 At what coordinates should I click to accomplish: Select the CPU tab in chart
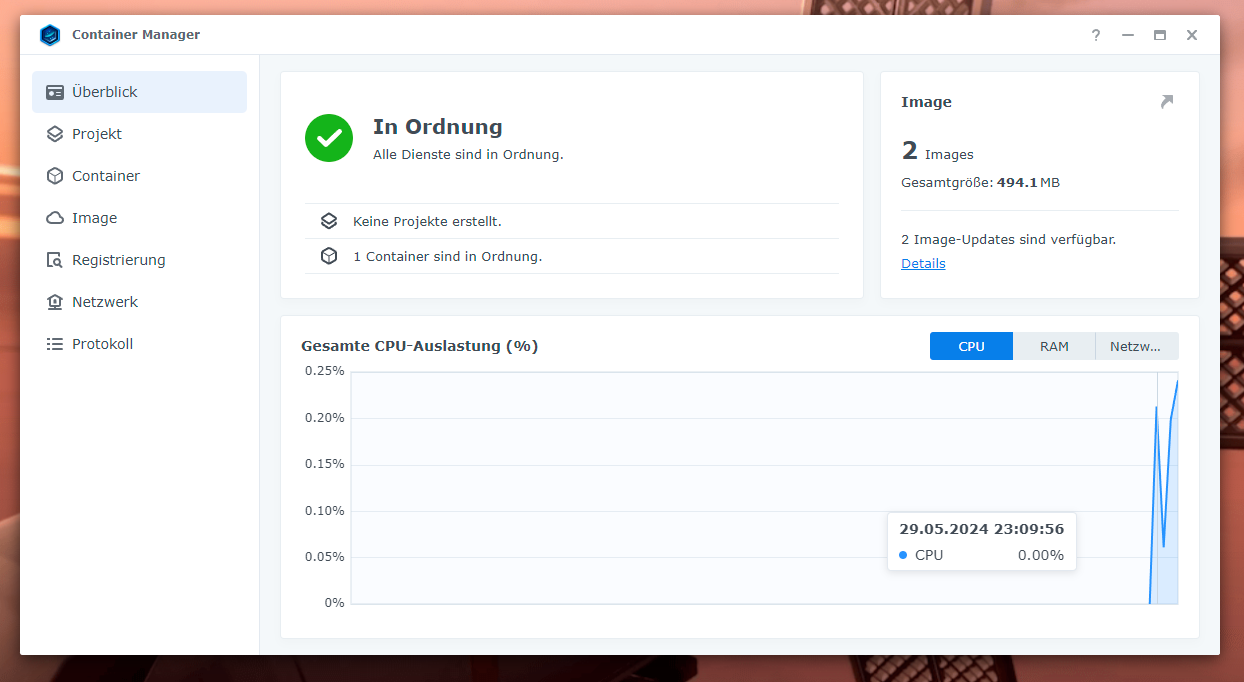[x=971, y=346]
